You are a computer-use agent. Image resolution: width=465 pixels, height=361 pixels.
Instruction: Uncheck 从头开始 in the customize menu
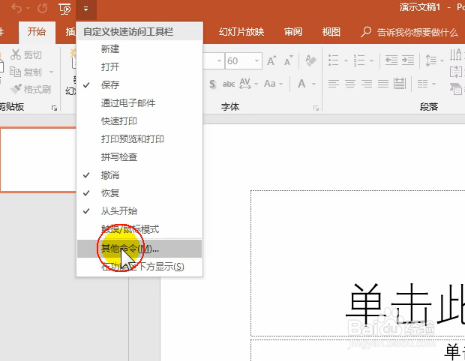(139, 211)
